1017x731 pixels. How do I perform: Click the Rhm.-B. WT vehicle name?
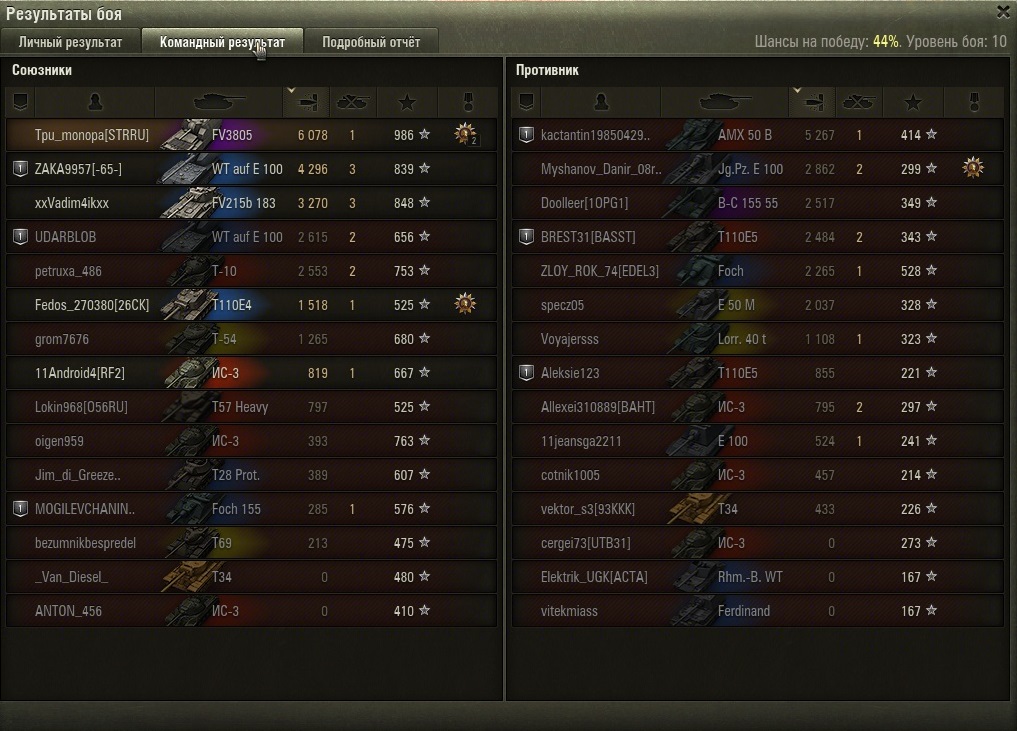pos(750,577)
